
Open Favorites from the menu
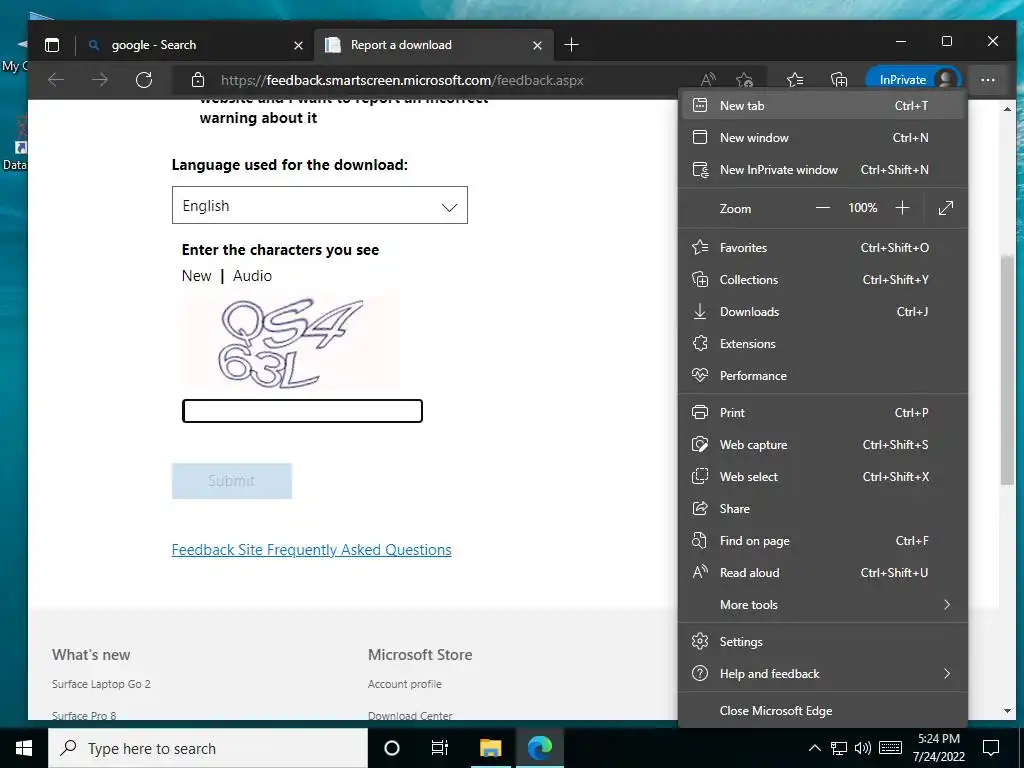coord(823,248)
